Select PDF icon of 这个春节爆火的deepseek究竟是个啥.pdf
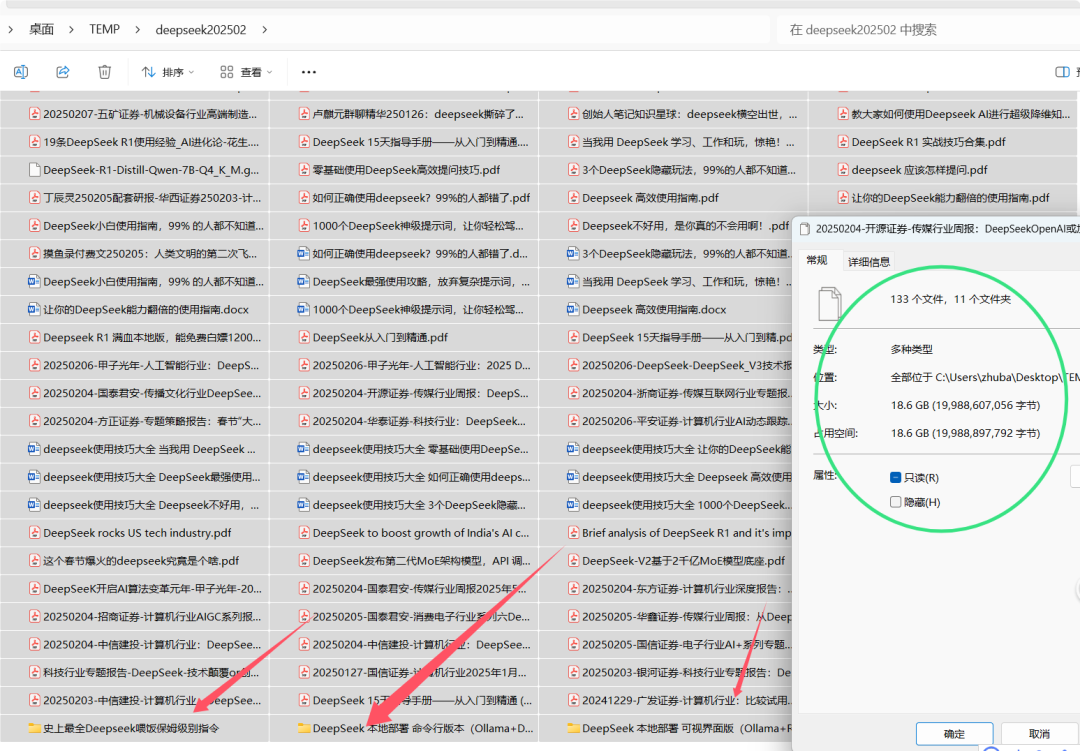Viewport: 1080px width, 751px height. [x=34, y=560]
